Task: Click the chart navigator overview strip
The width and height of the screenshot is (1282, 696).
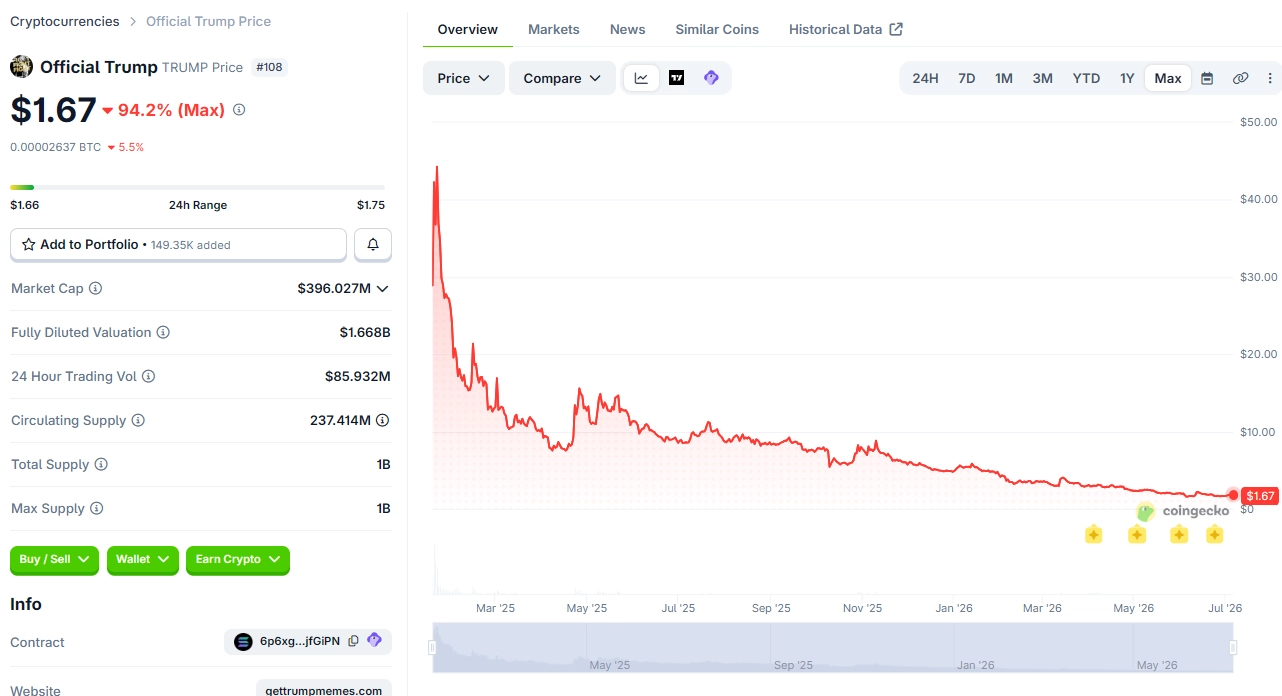Action: pos(833,647)
